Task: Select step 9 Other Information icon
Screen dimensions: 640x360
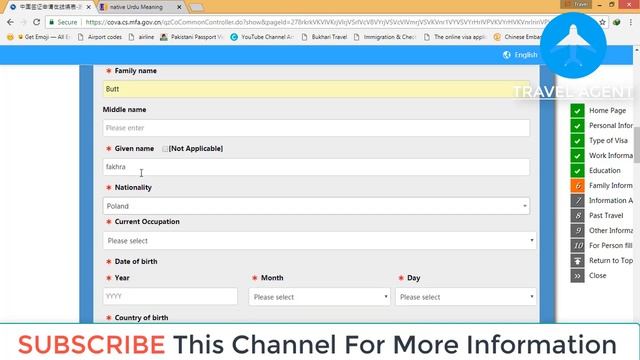Action: 577,231
